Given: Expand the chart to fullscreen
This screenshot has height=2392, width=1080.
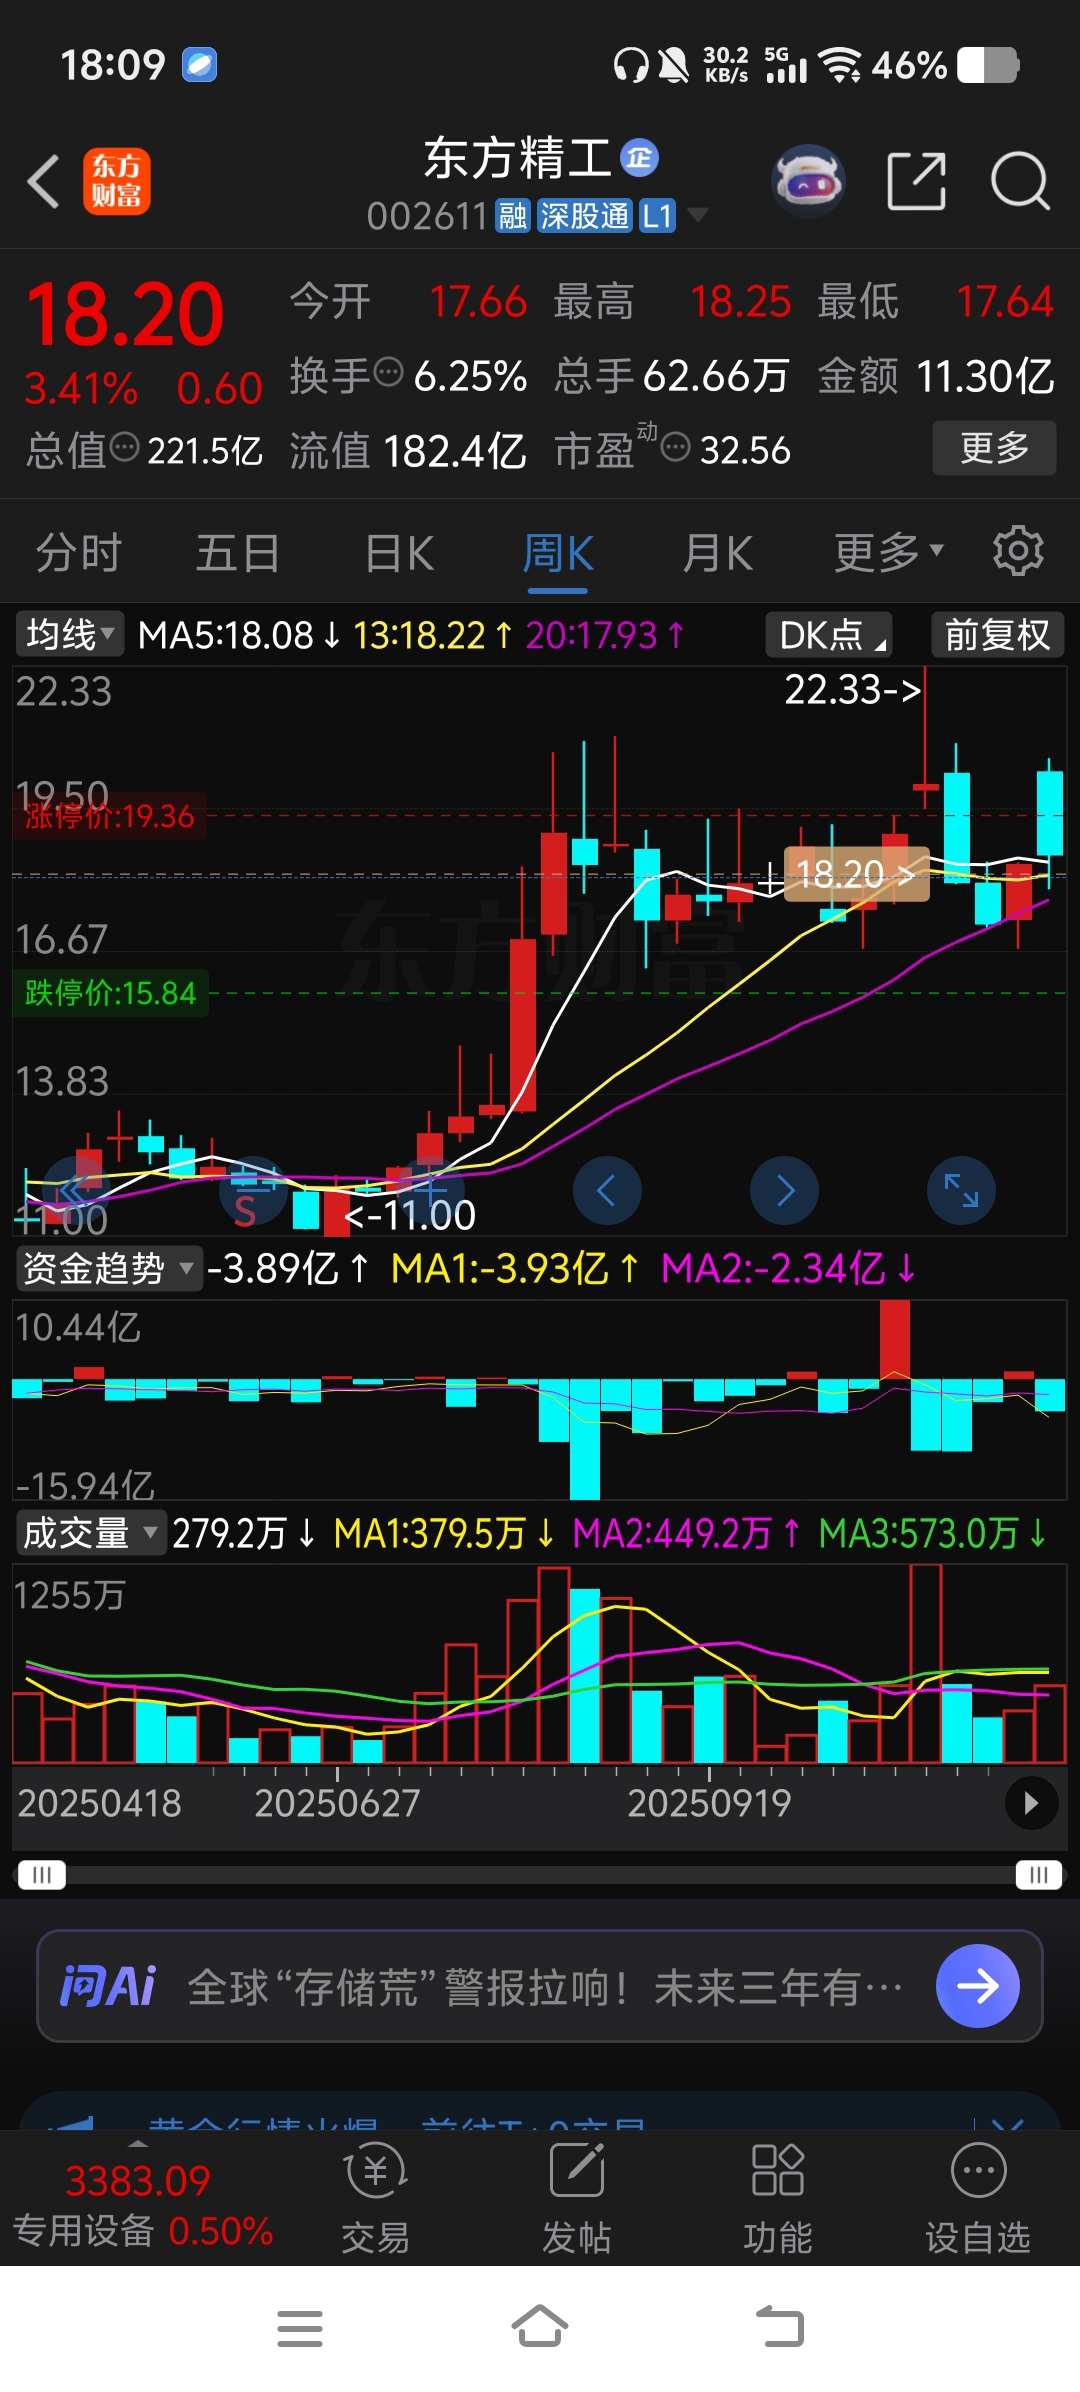Looking at the screenshot, I should tap(962, 1190).
